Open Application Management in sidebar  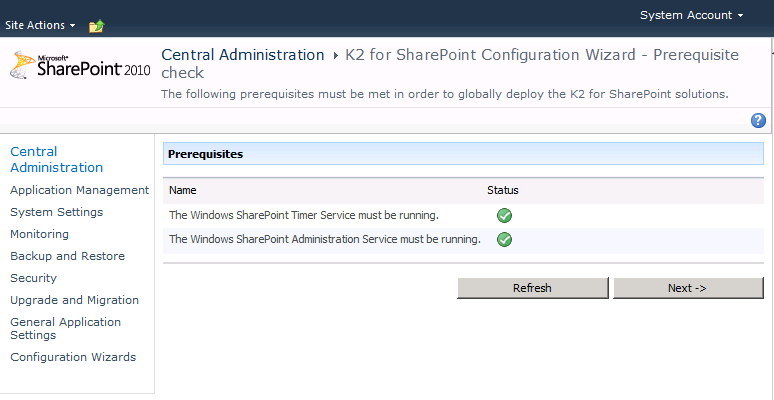79,190
